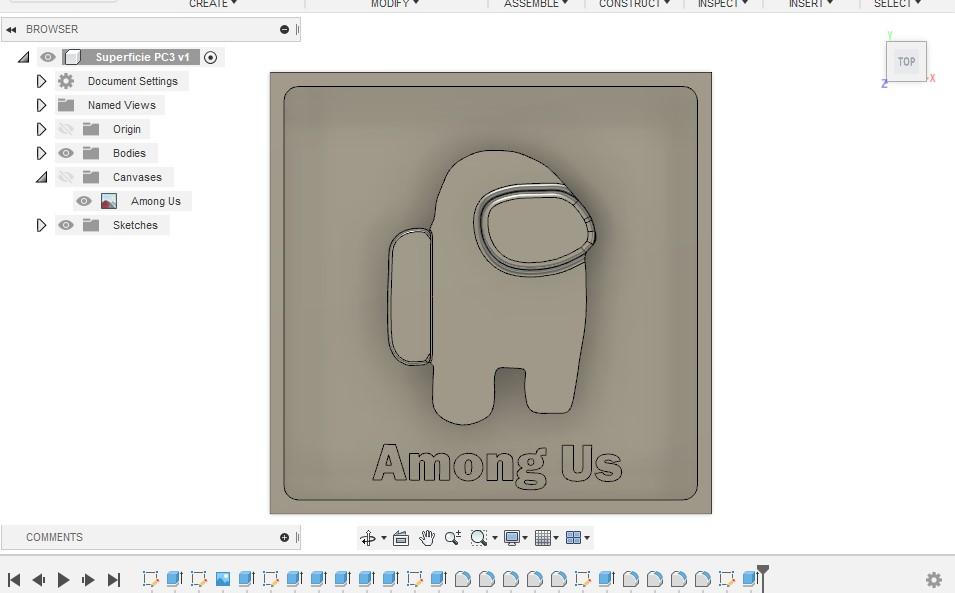The image size is (955, 593).
Task: Open timeline settings gear icon
Action: coord(934,579)
